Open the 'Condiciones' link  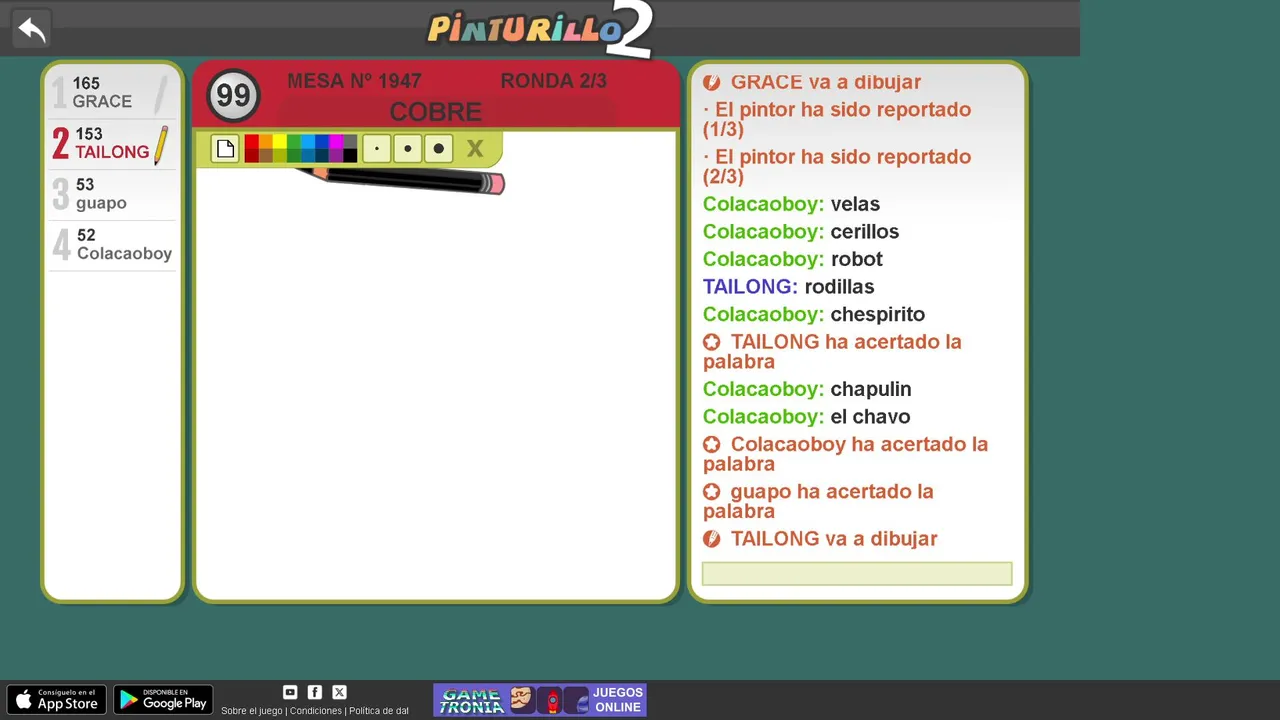316,711
